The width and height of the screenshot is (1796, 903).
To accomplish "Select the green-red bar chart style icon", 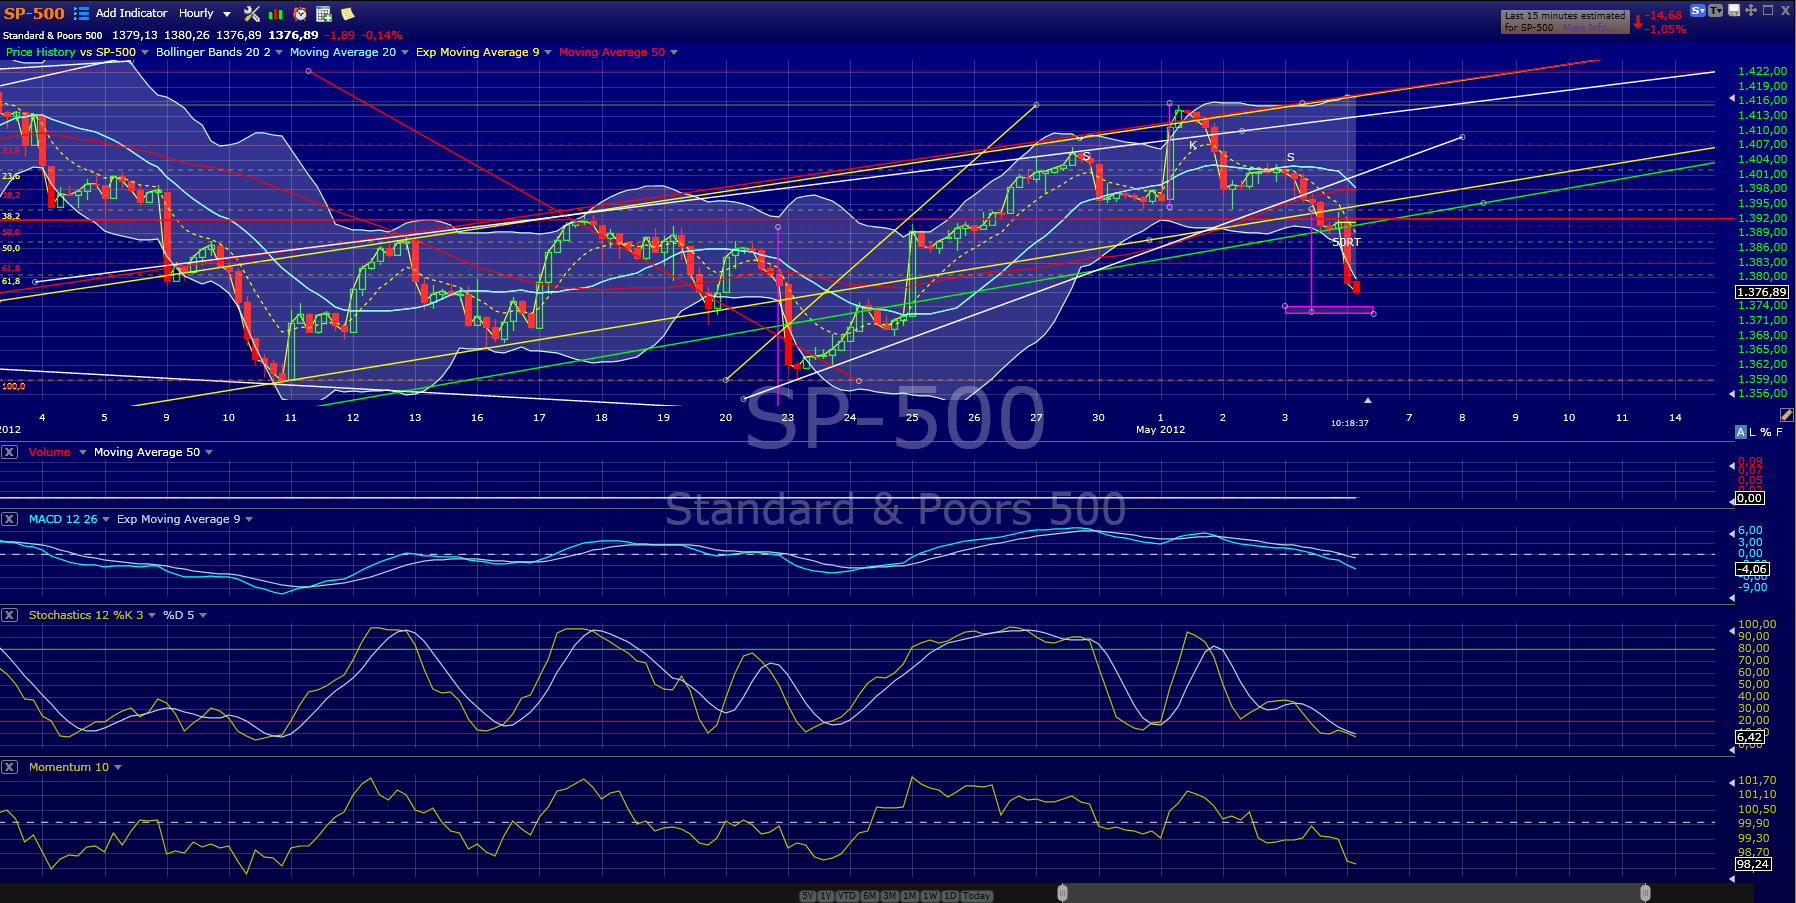I will click(276, 14).
